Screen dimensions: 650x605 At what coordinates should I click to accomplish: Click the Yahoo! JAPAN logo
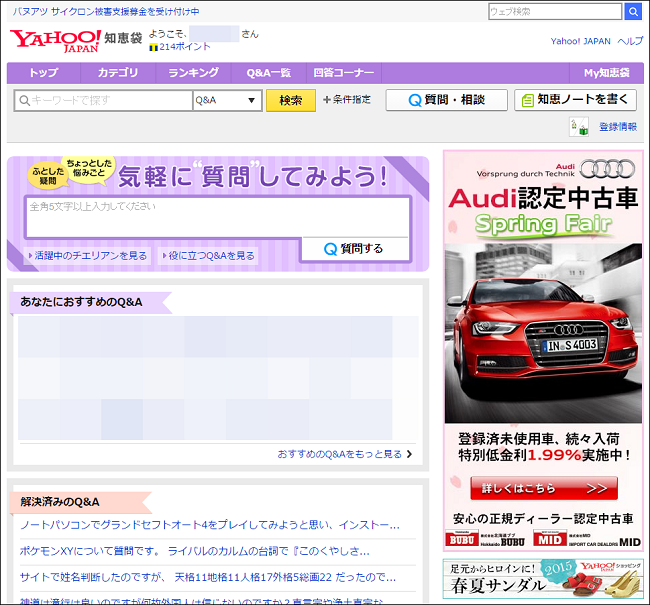[55, 41]
